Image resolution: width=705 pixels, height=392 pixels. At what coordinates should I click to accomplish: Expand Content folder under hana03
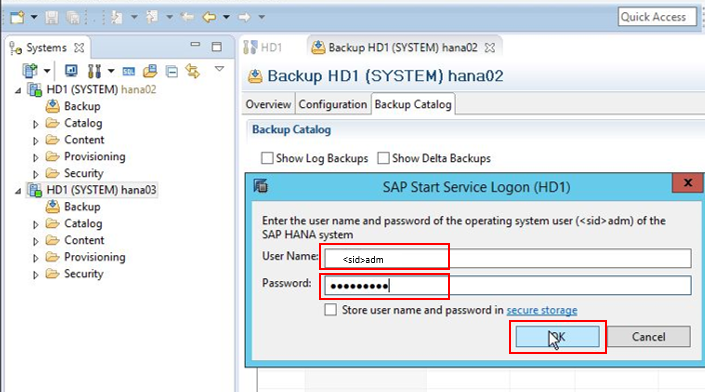36,241
